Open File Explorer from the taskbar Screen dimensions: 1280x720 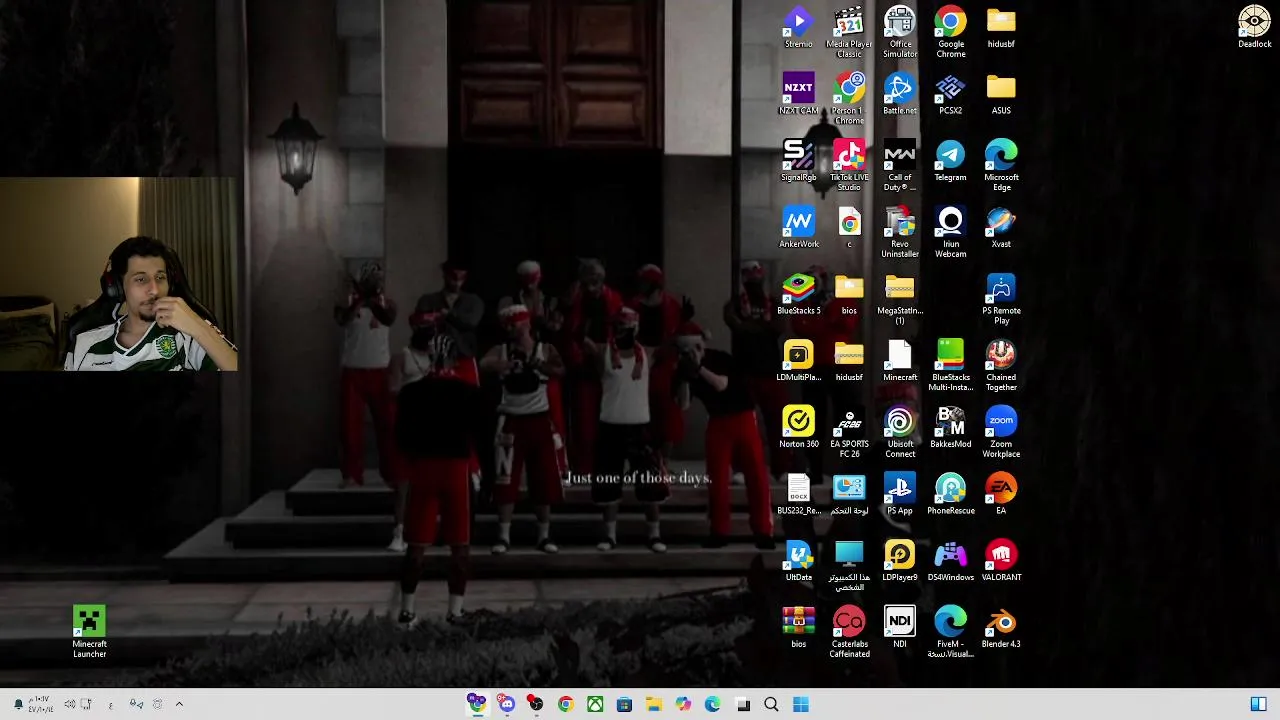point(653,705)
